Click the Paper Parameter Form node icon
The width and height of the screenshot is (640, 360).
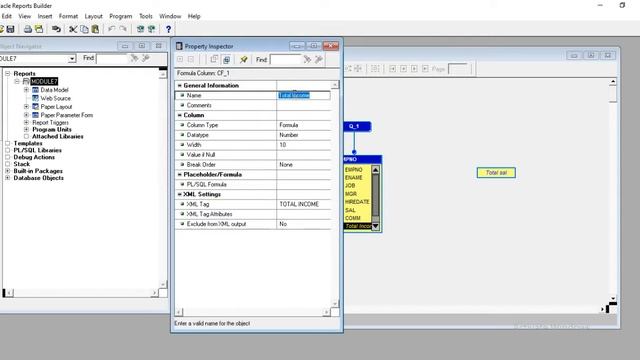(36, 115)
